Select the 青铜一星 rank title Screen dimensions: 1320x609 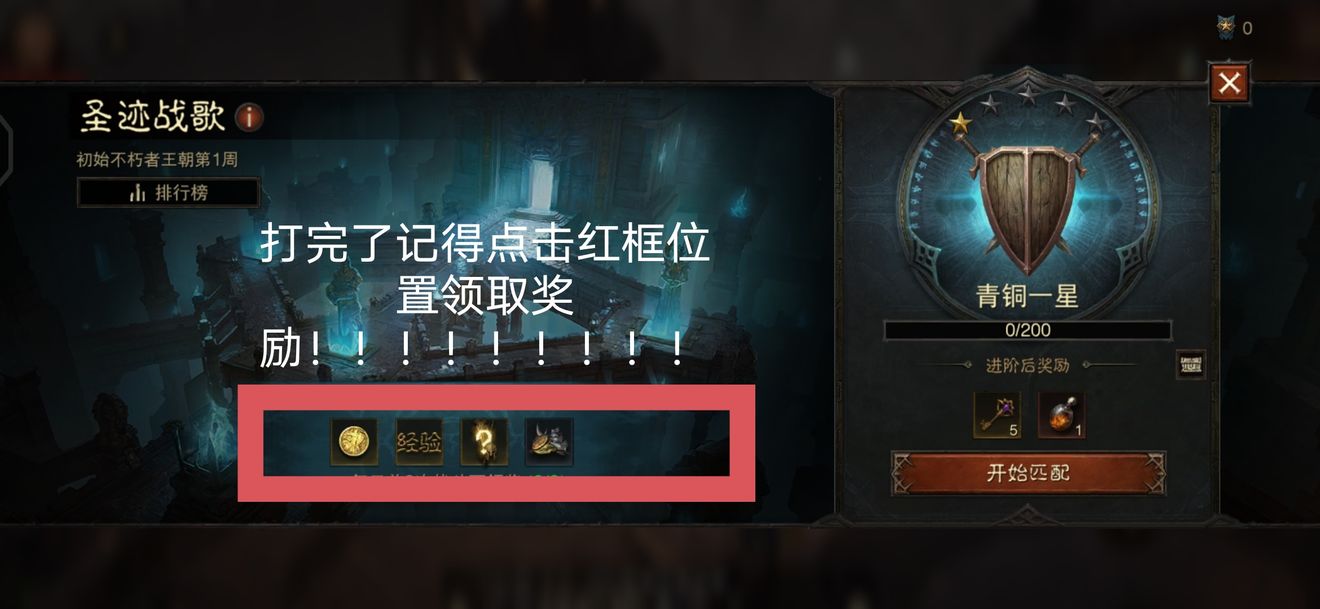(x=1027, y=296)
